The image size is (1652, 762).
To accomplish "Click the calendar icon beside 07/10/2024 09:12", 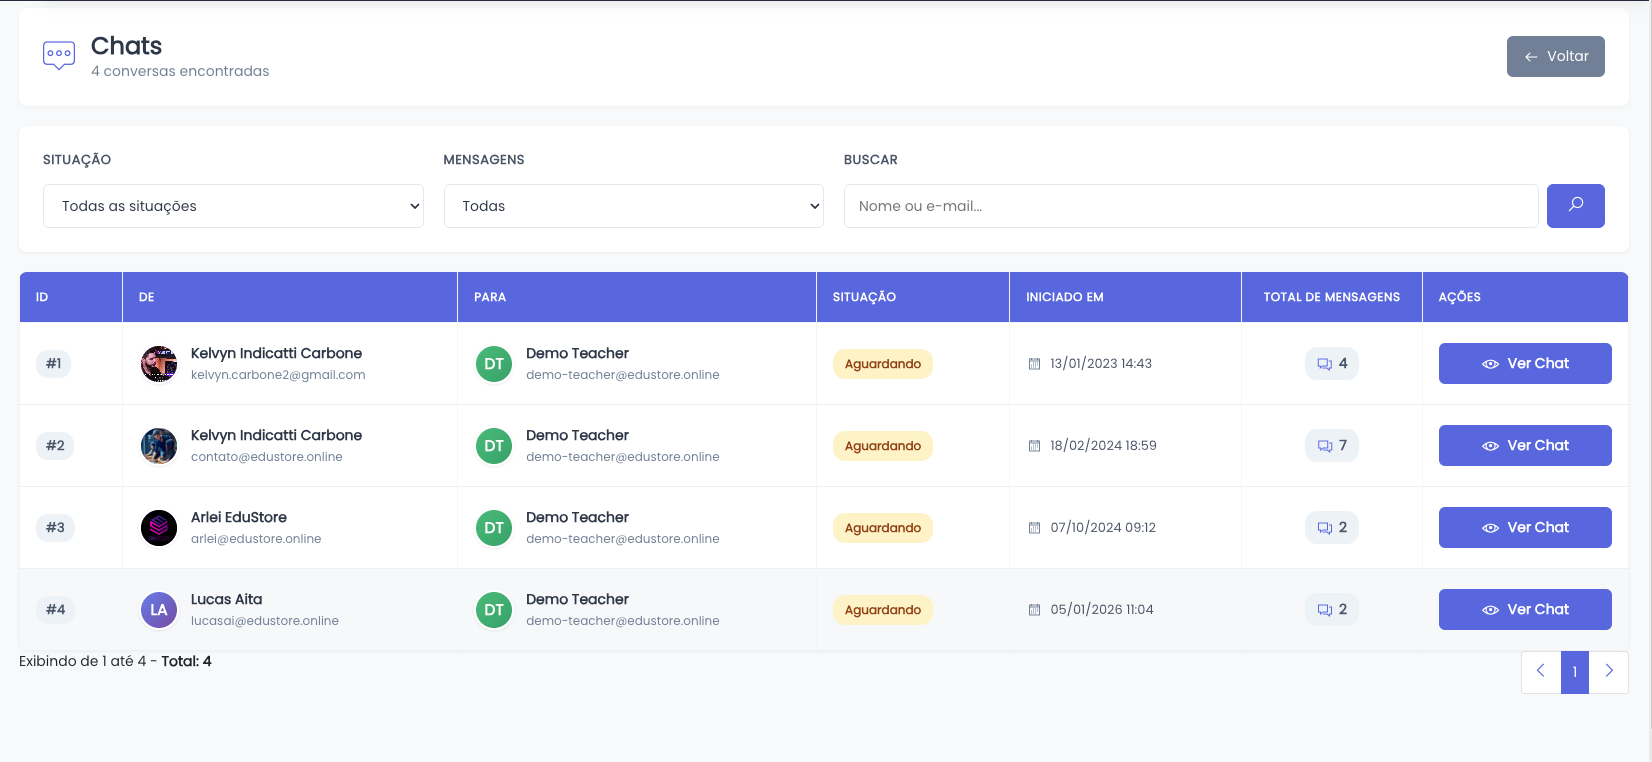I will (x=1034, y=528).
